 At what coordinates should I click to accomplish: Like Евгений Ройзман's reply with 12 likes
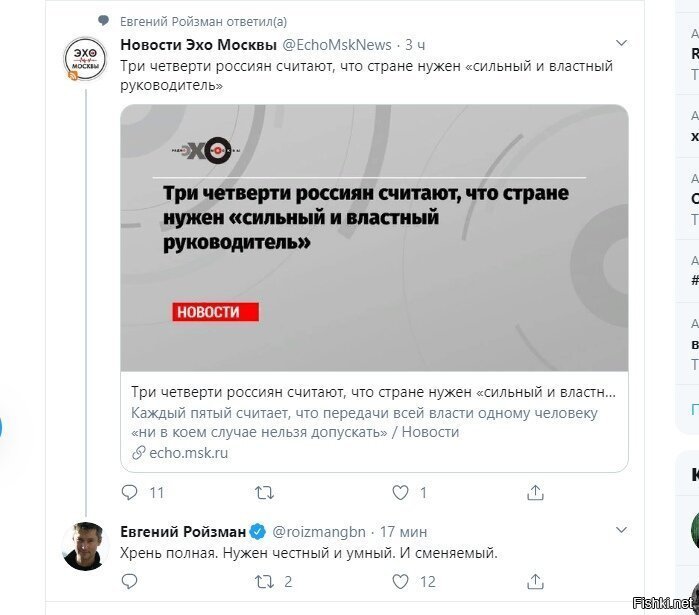pos(400,581)
